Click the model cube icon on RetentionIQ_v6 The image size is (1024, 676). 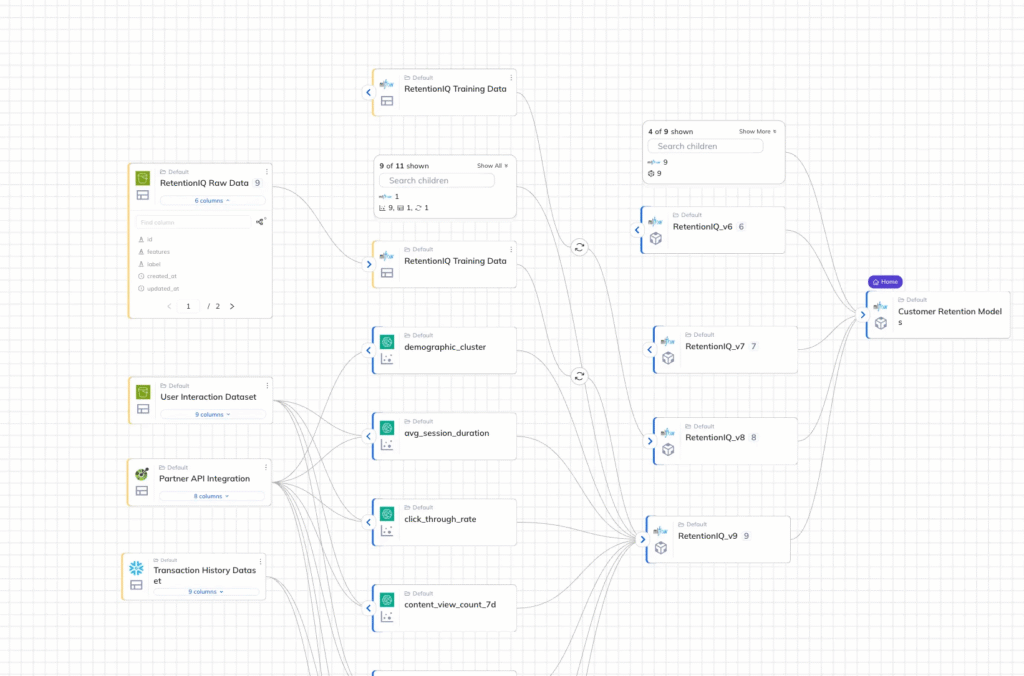[658, 236]
